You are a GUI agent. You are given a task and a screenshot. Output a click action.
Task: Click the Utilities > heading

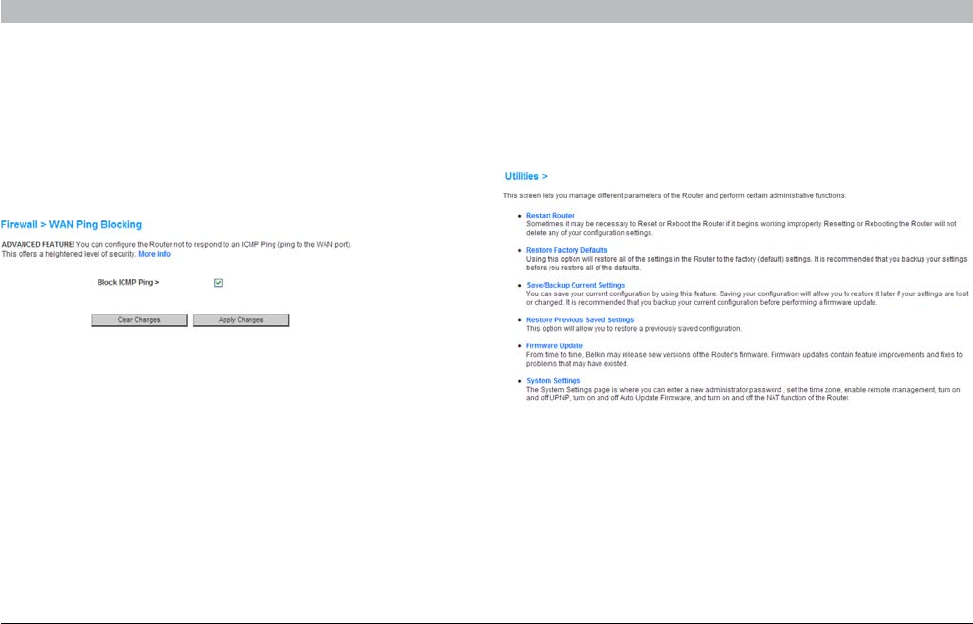pos(526,176)
